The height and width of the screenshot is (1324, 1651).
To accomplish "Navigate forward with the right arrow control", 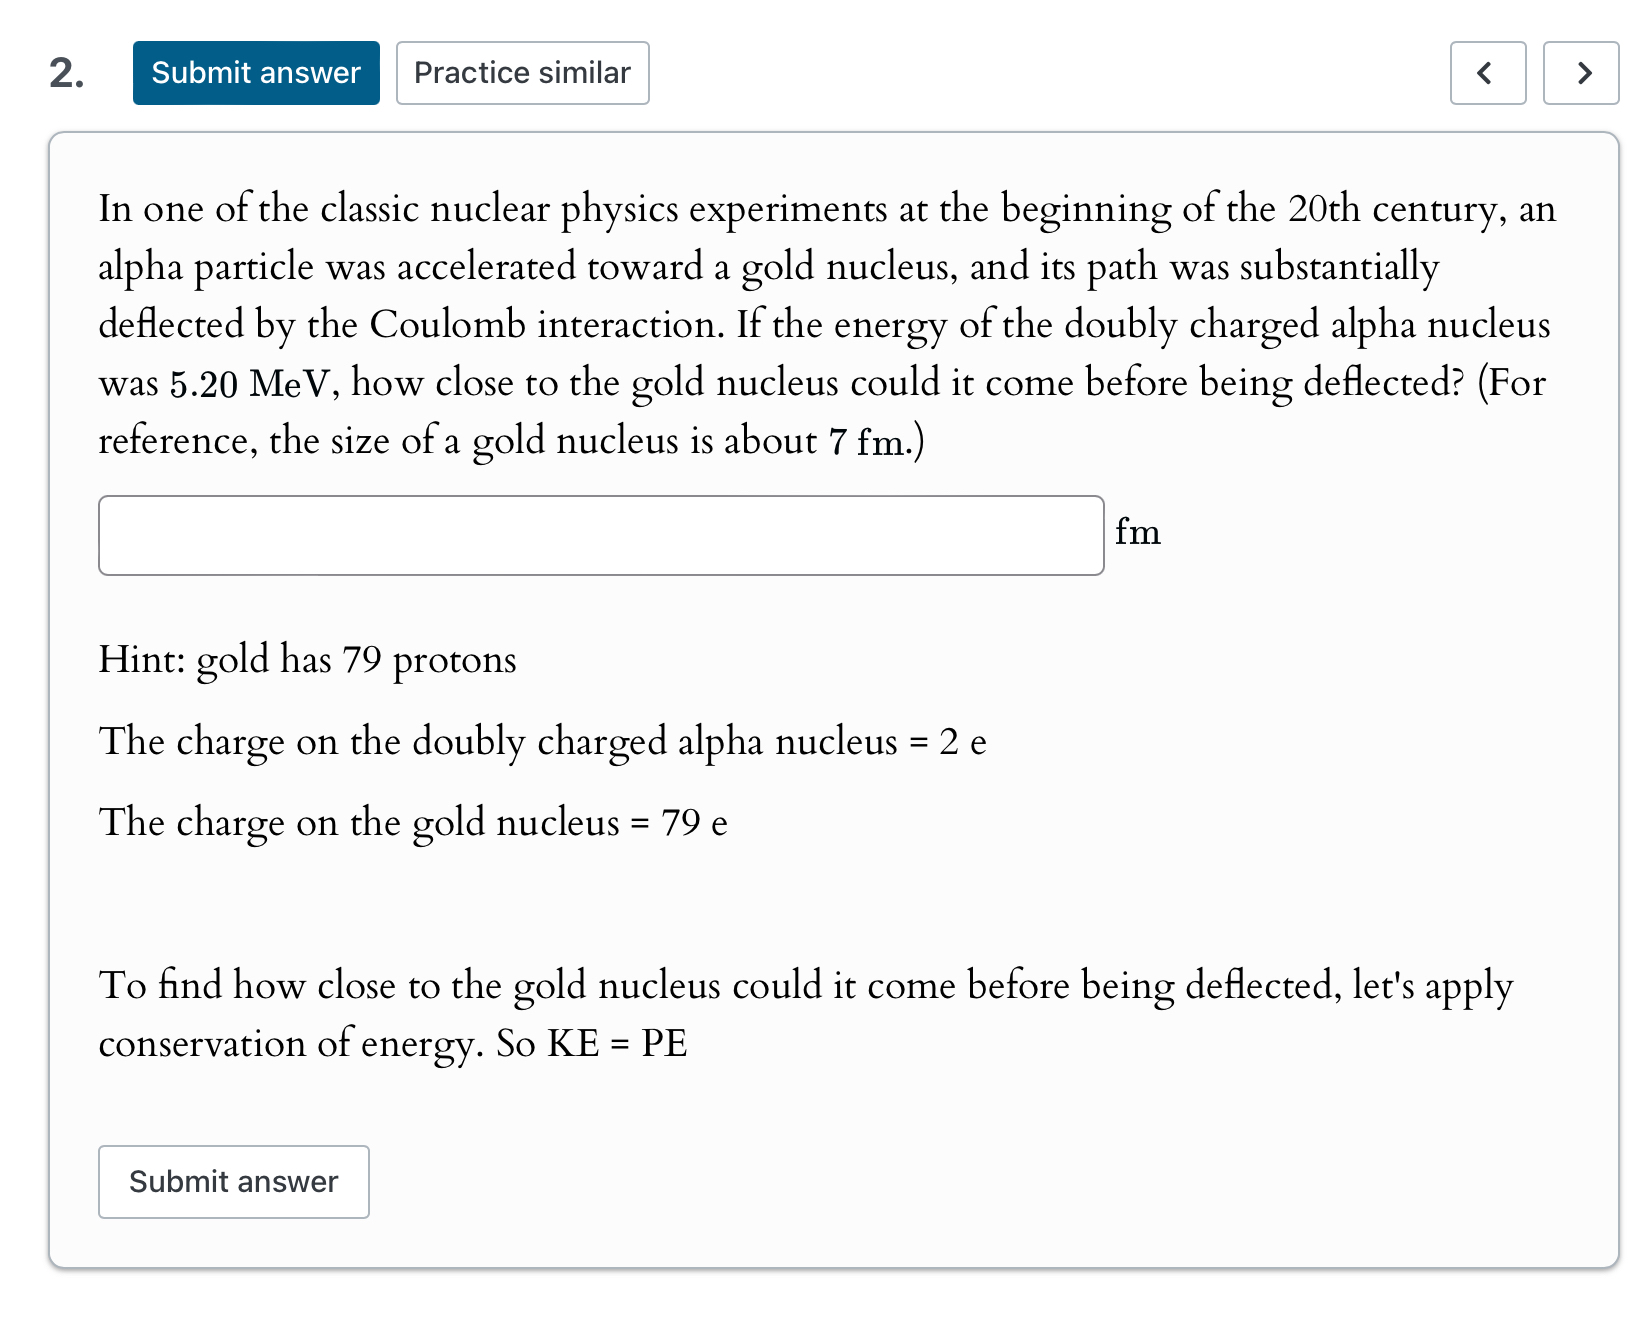I will [1583, 72].
